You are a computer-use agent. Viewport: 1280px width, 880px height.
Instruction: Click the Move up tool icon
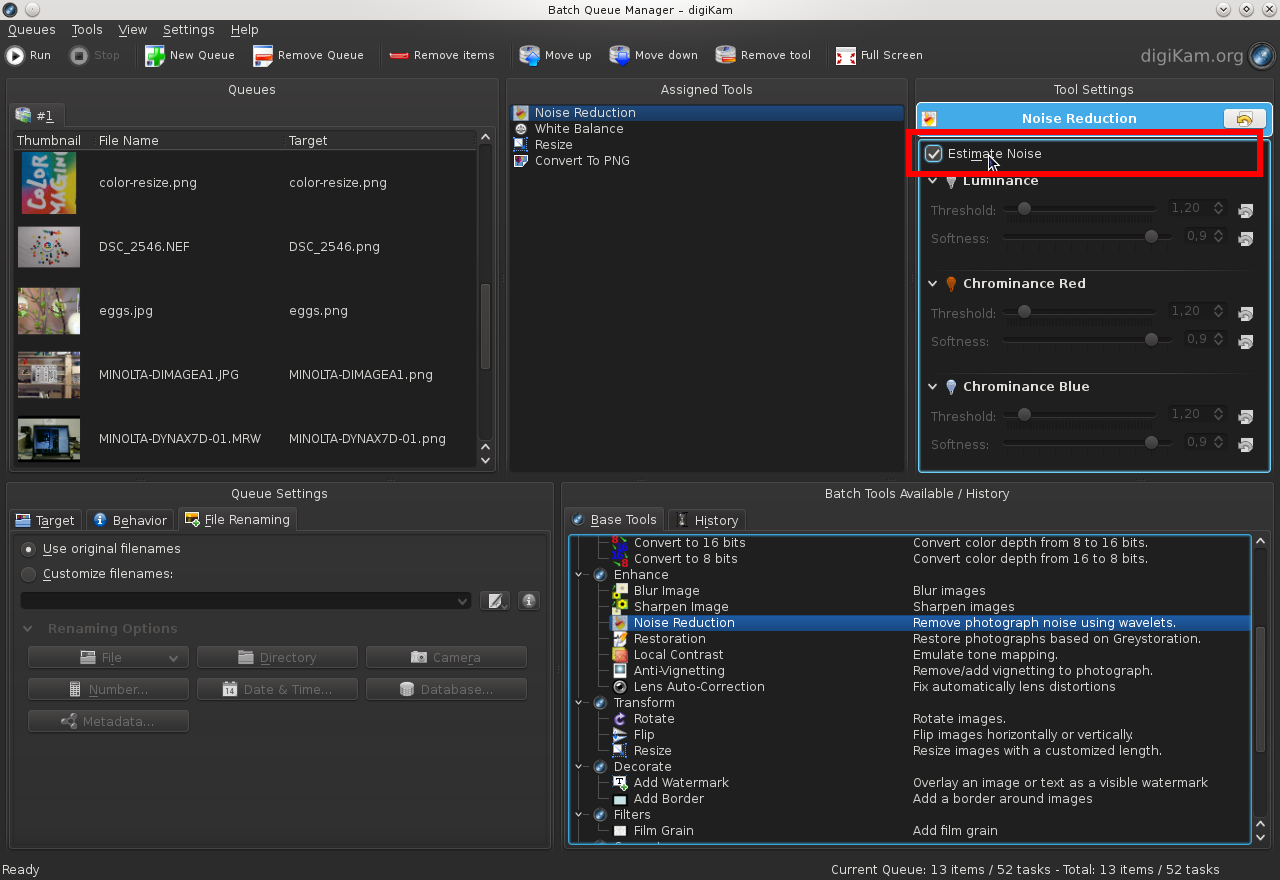click(x=555, y=55)
